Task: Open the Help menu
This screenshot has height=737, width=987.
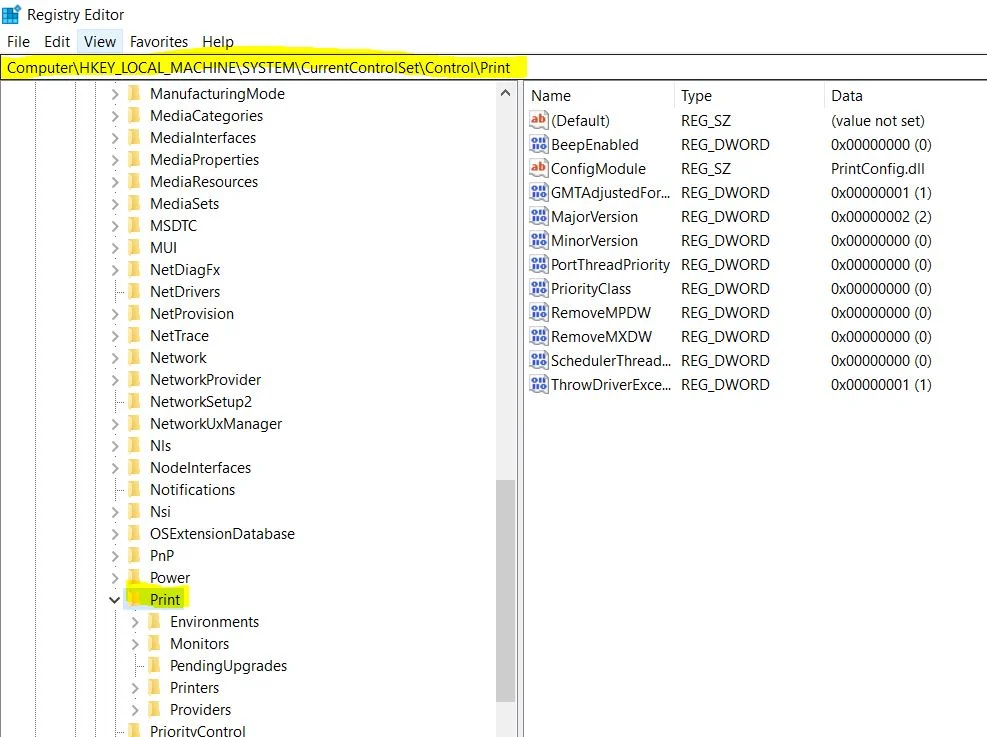Action: (218, 42)
